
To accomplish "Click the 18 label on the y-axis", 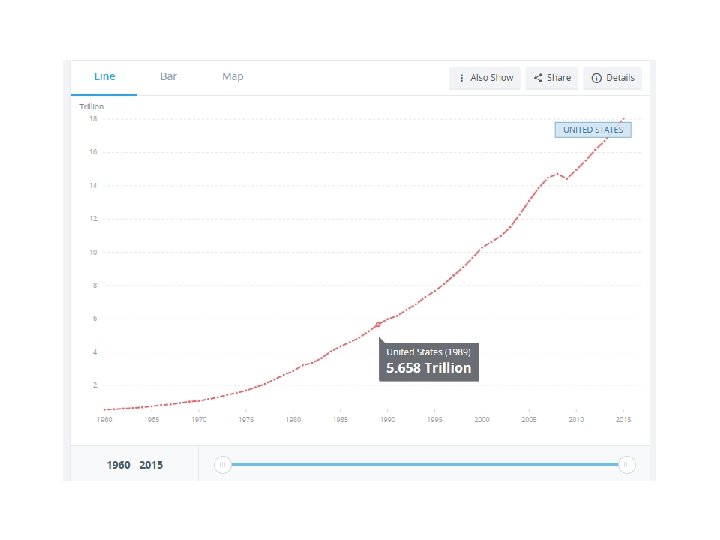I will click(x=92, y=119).
